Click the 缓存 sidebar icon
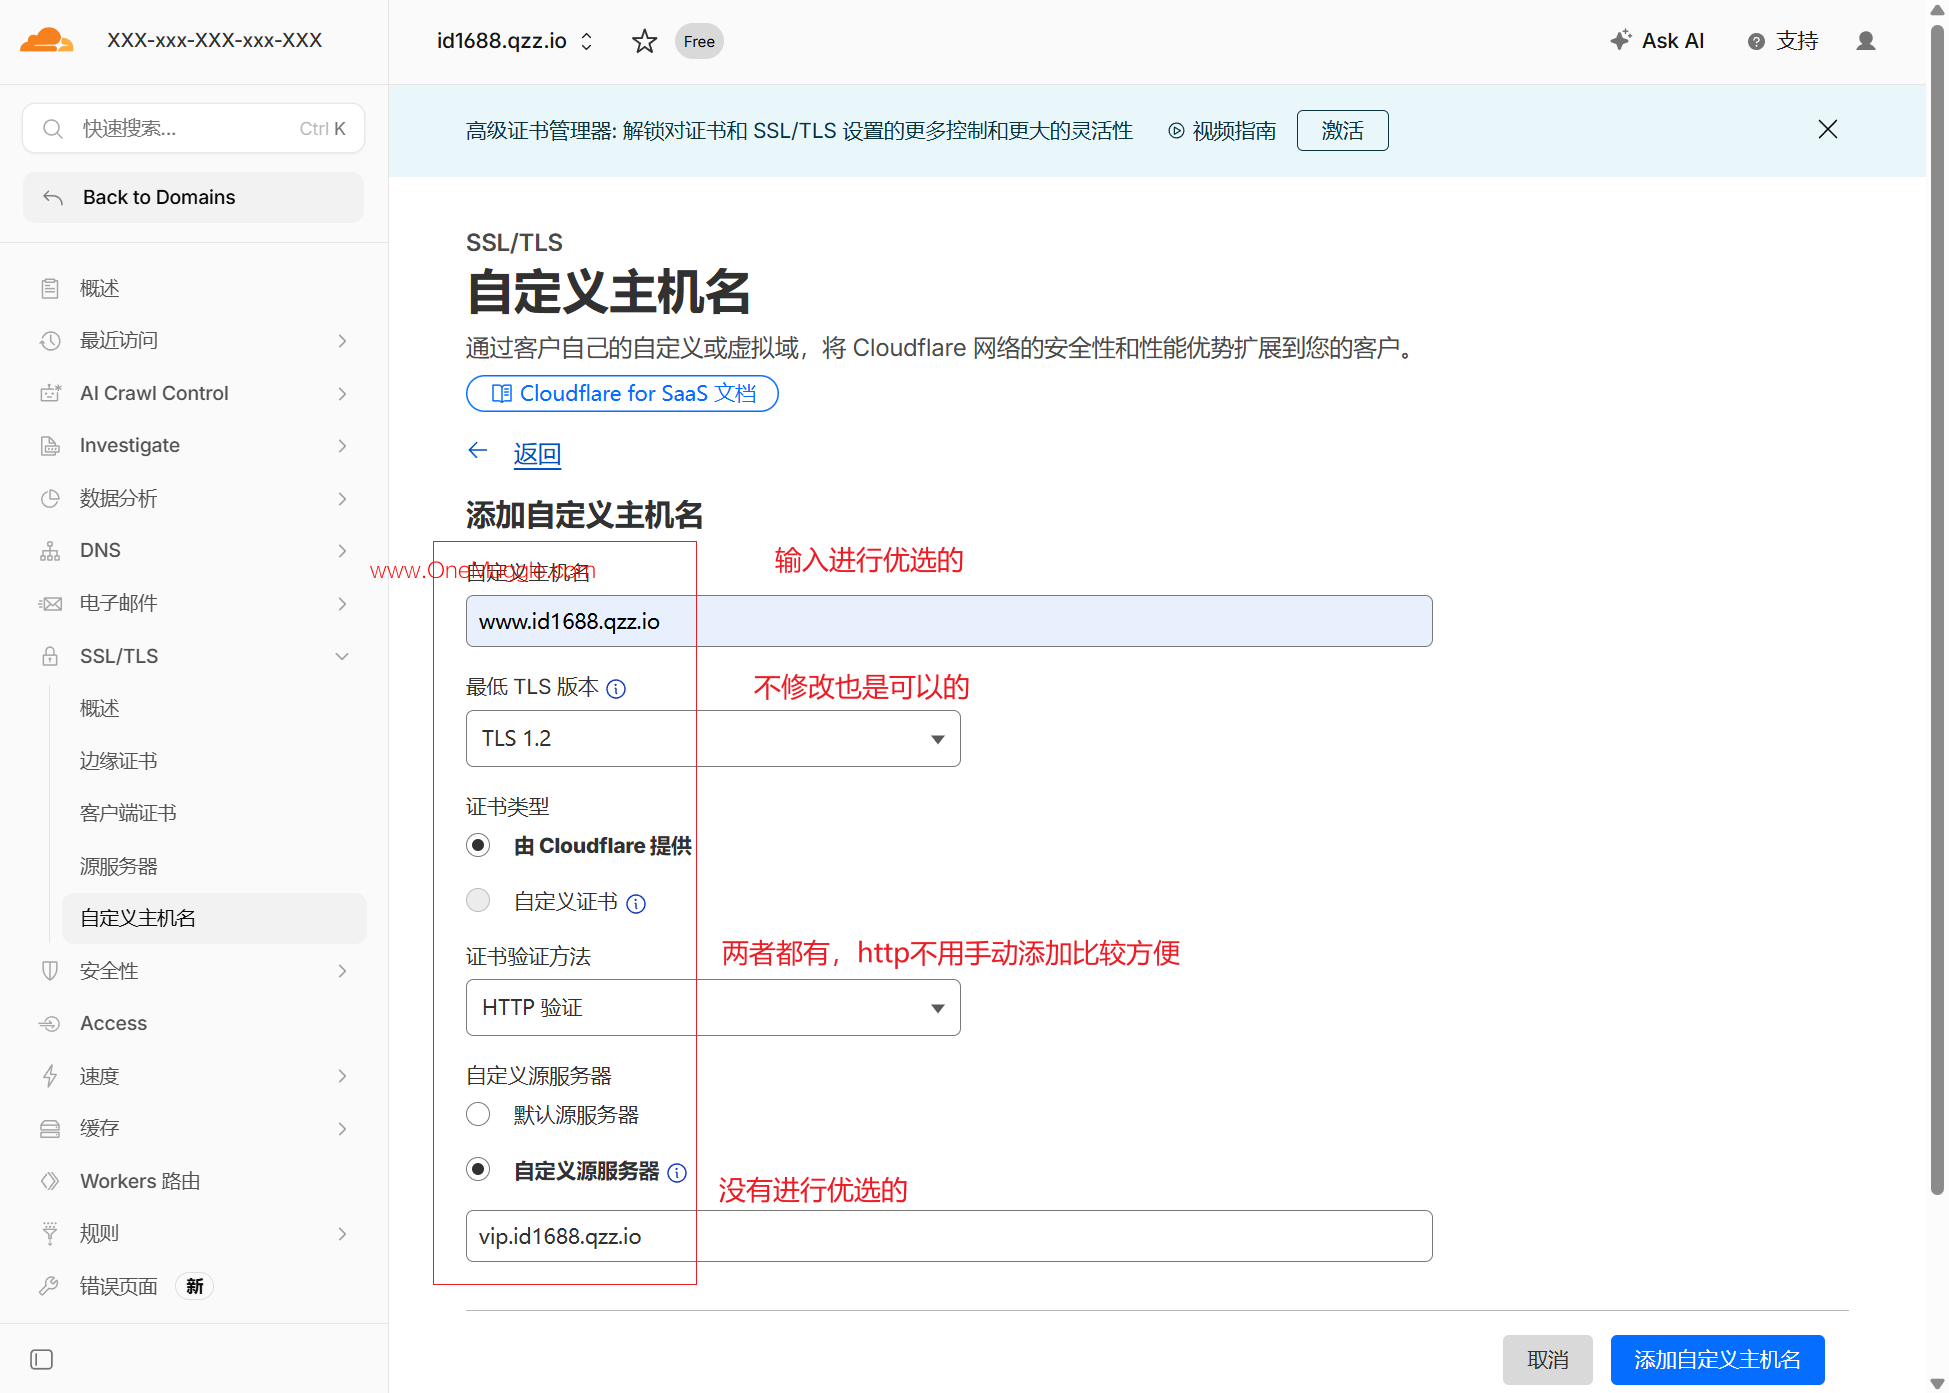 50,1128
